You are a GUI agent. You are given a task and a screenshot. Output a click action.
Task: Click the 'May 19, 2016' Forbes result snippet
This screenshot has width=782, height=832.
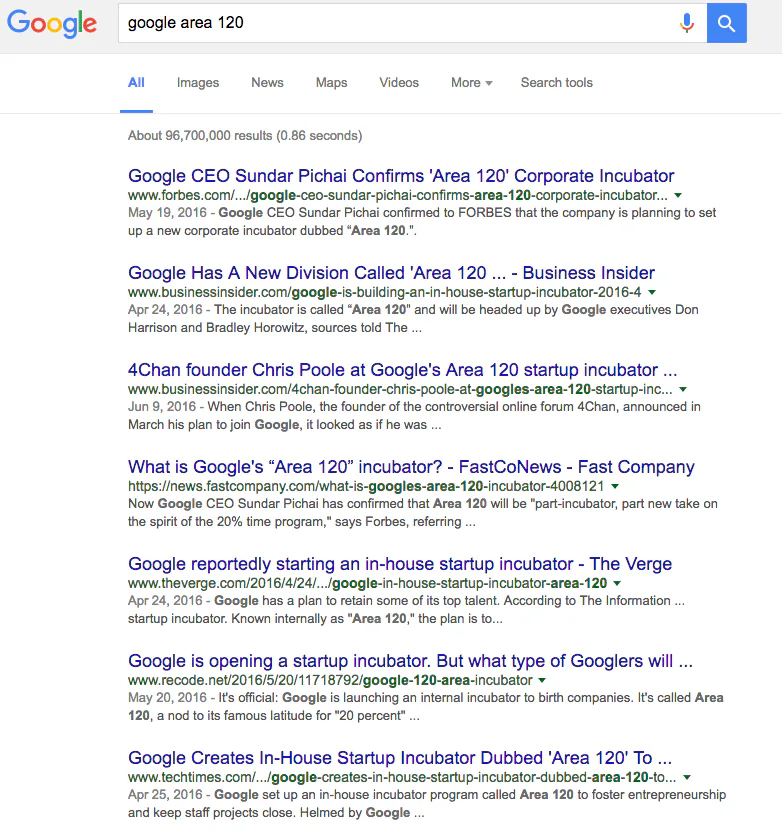click(x=422, y=222)
